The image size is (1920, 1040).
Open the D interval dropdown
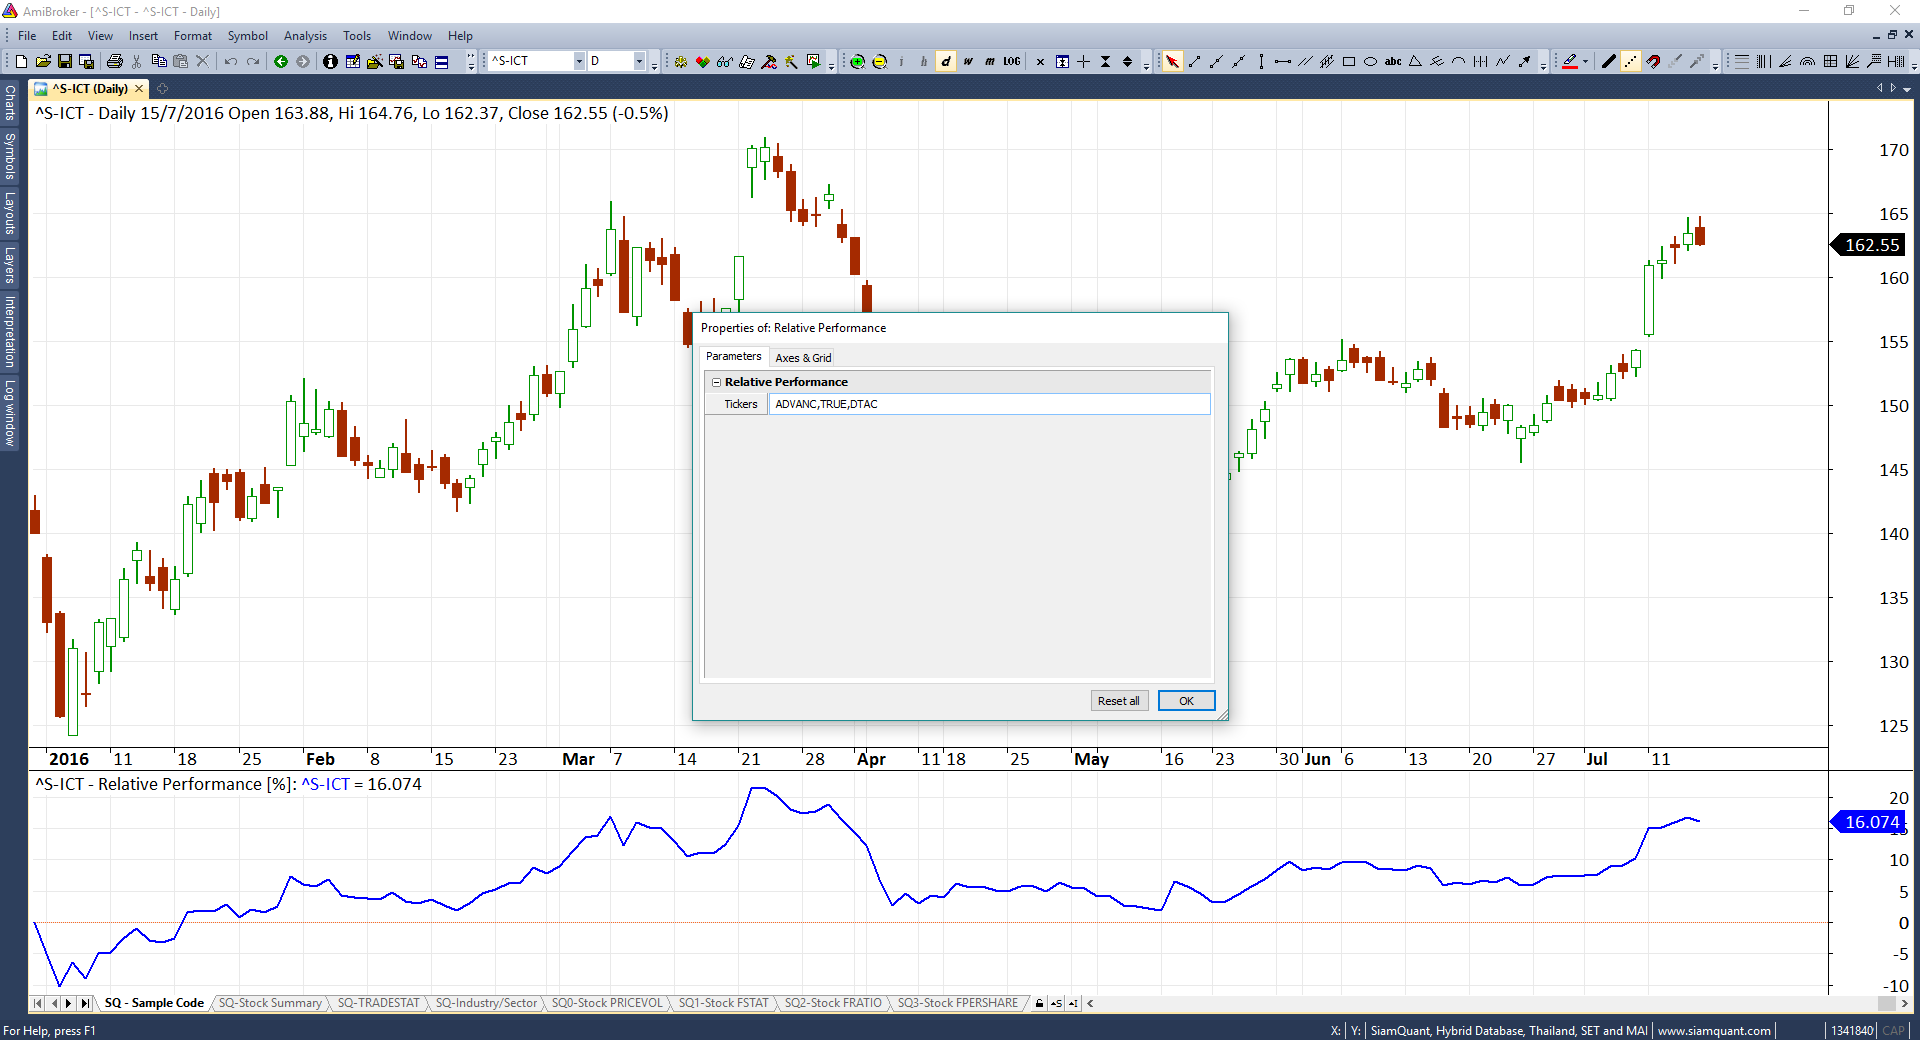click(639, 62)
